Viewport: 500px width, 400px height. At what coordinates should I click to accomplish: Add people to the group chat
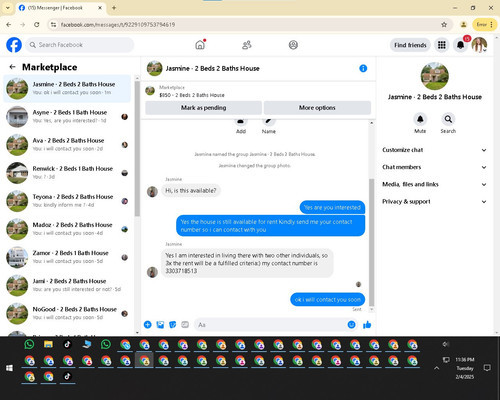click(x=241, y=125)
